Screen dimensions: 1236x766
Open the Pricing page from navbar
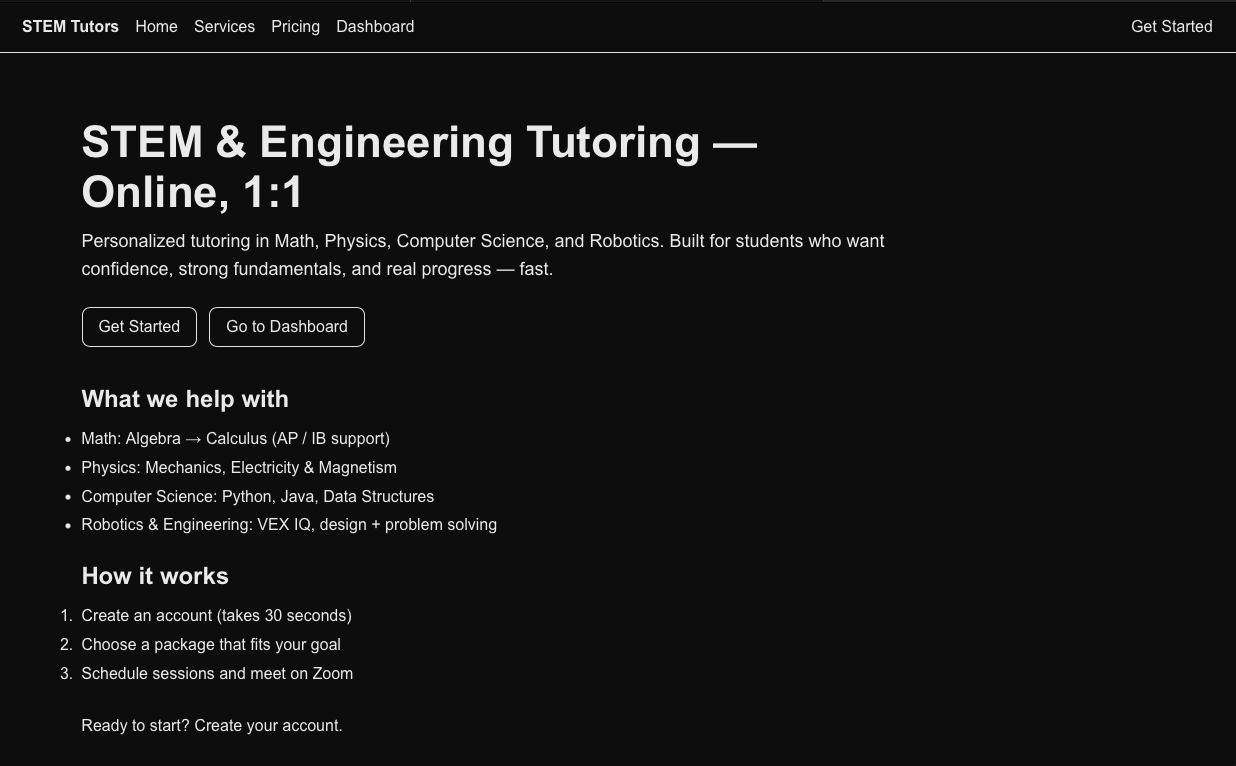[295, 27]
